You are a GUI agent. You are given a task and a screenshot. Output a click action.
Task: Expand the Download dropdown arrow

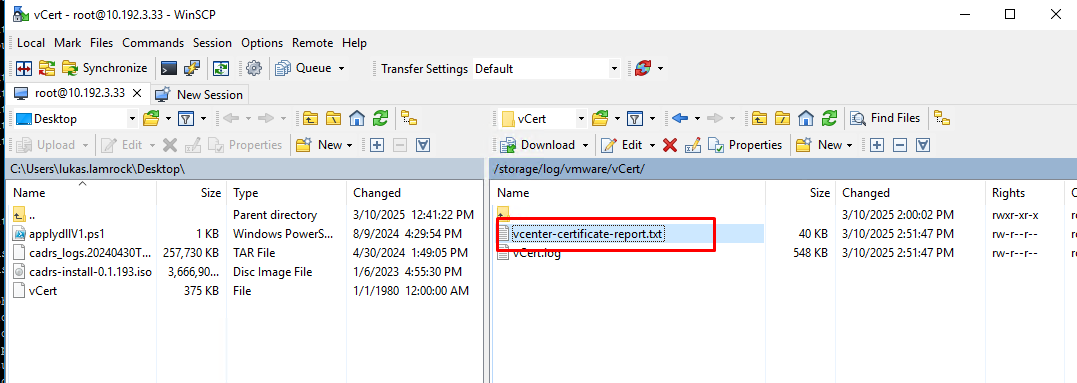585,145
